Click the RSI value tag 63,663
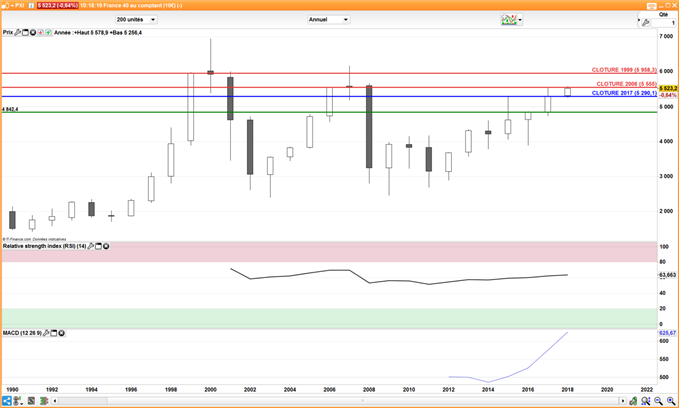 coord(667,275)
